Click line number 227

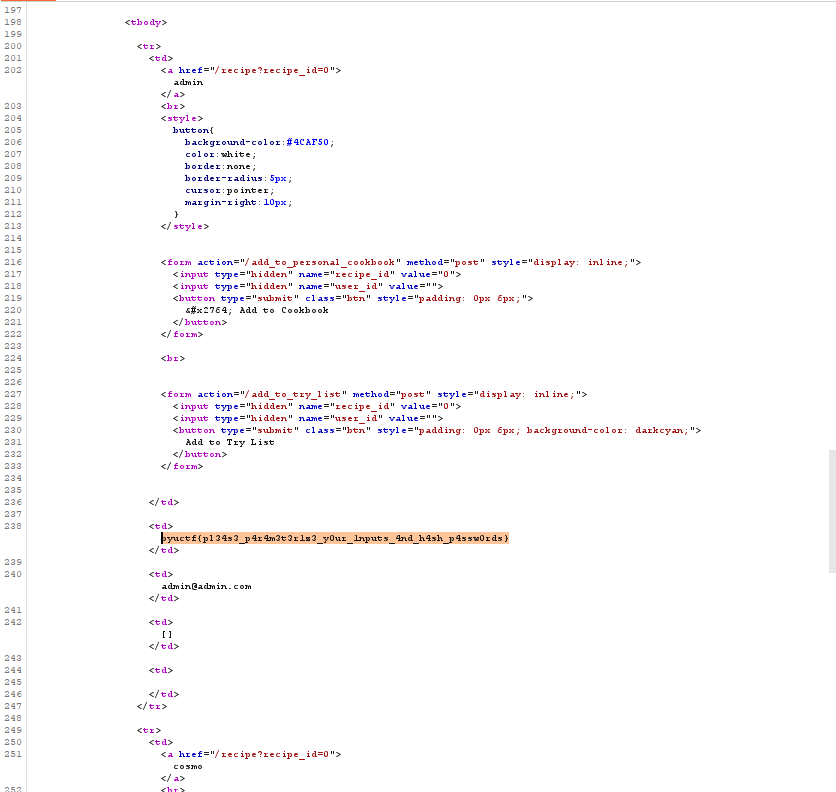click(x=13, y=394)
